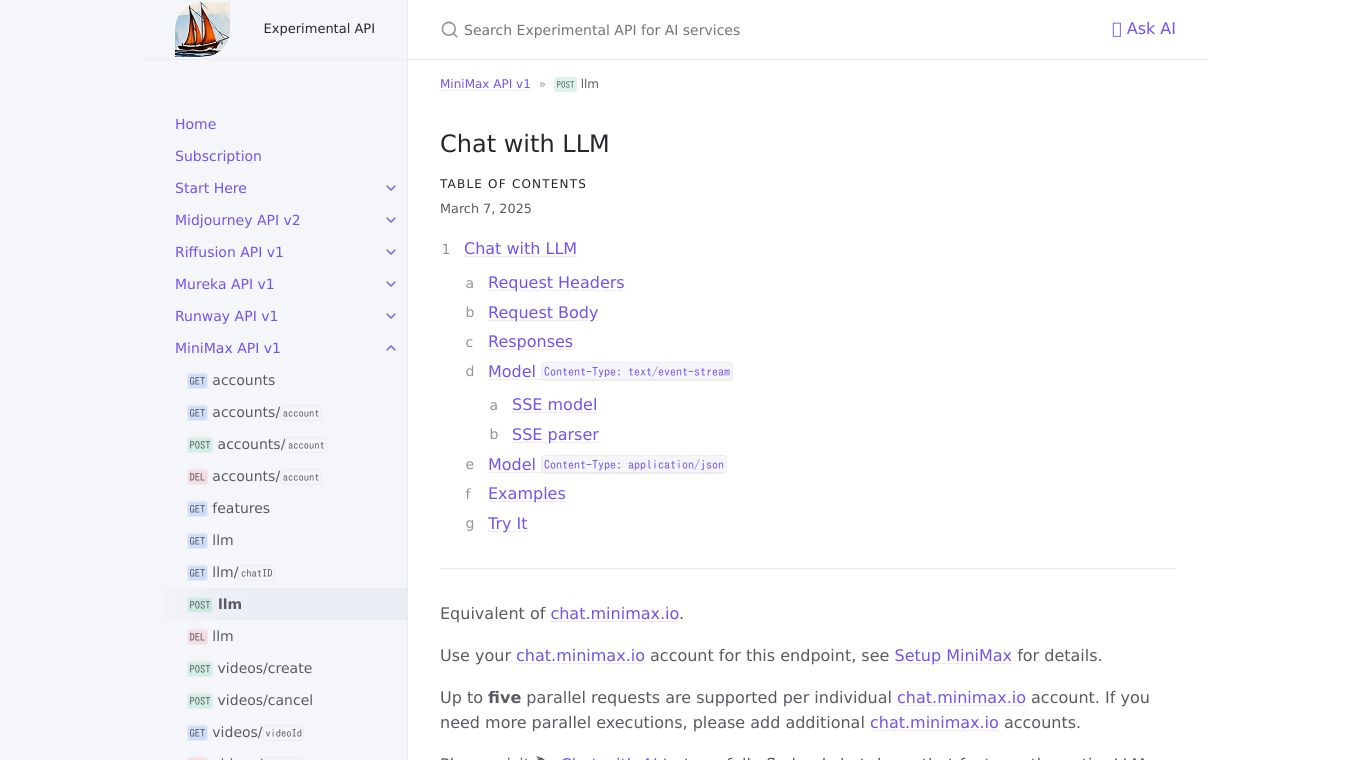
Task: Click the sailboat logo icon
Action: click(x=202, y=29)
